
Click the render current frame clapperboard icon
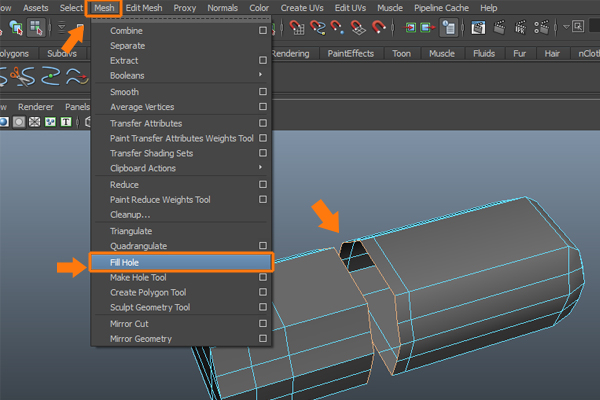499,28
